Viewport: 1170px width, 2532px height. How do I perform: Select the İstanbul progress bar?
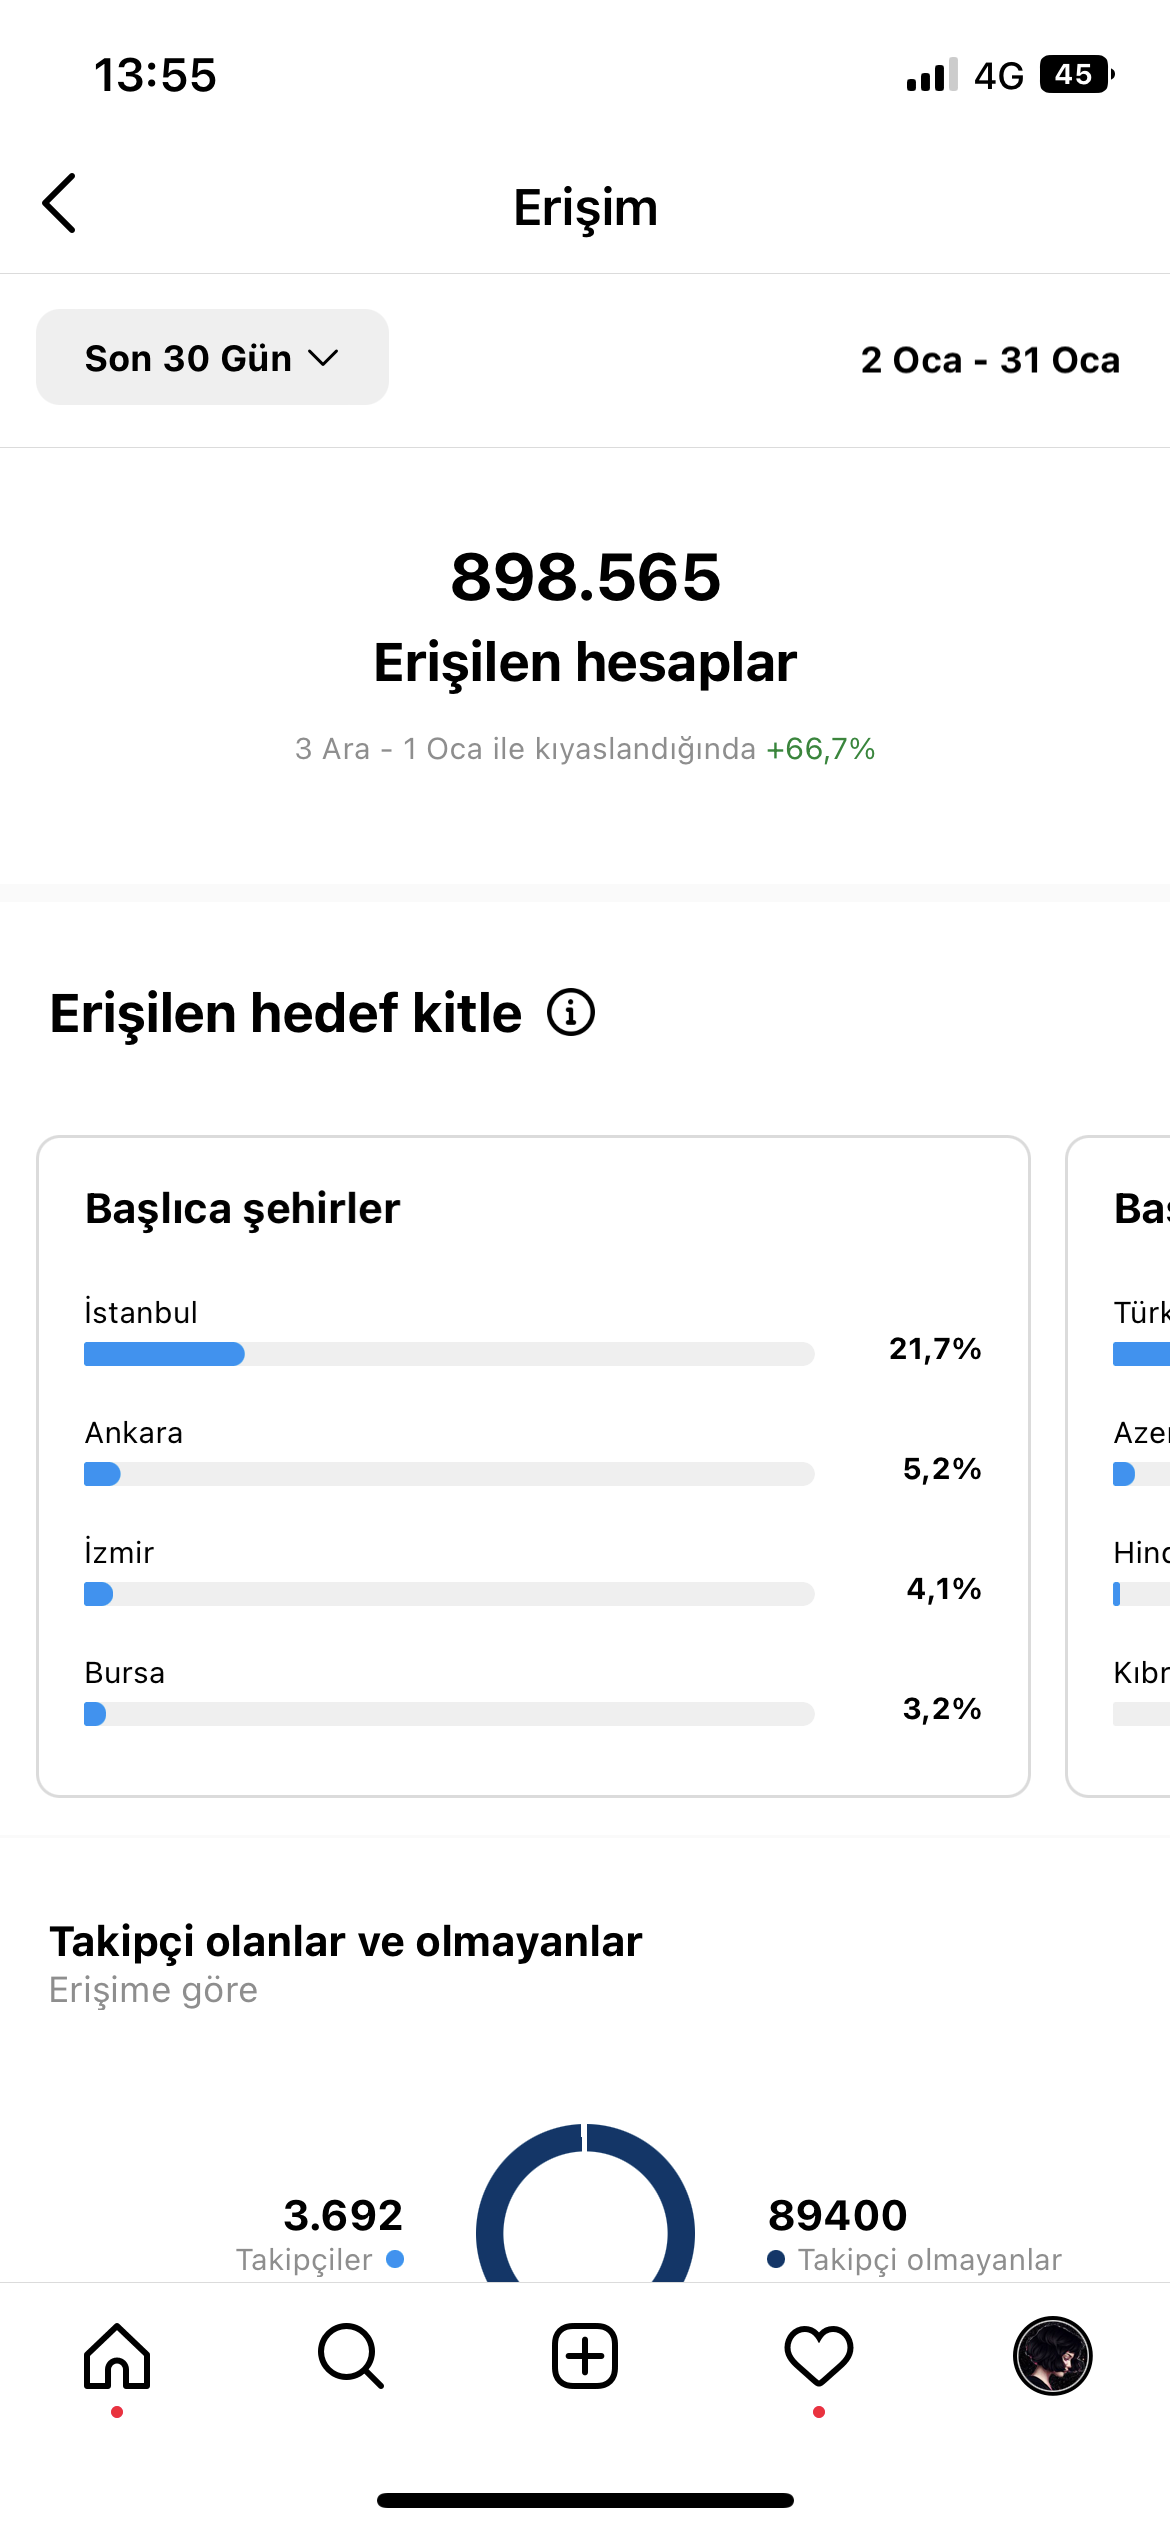click(x=449, y=1354)
